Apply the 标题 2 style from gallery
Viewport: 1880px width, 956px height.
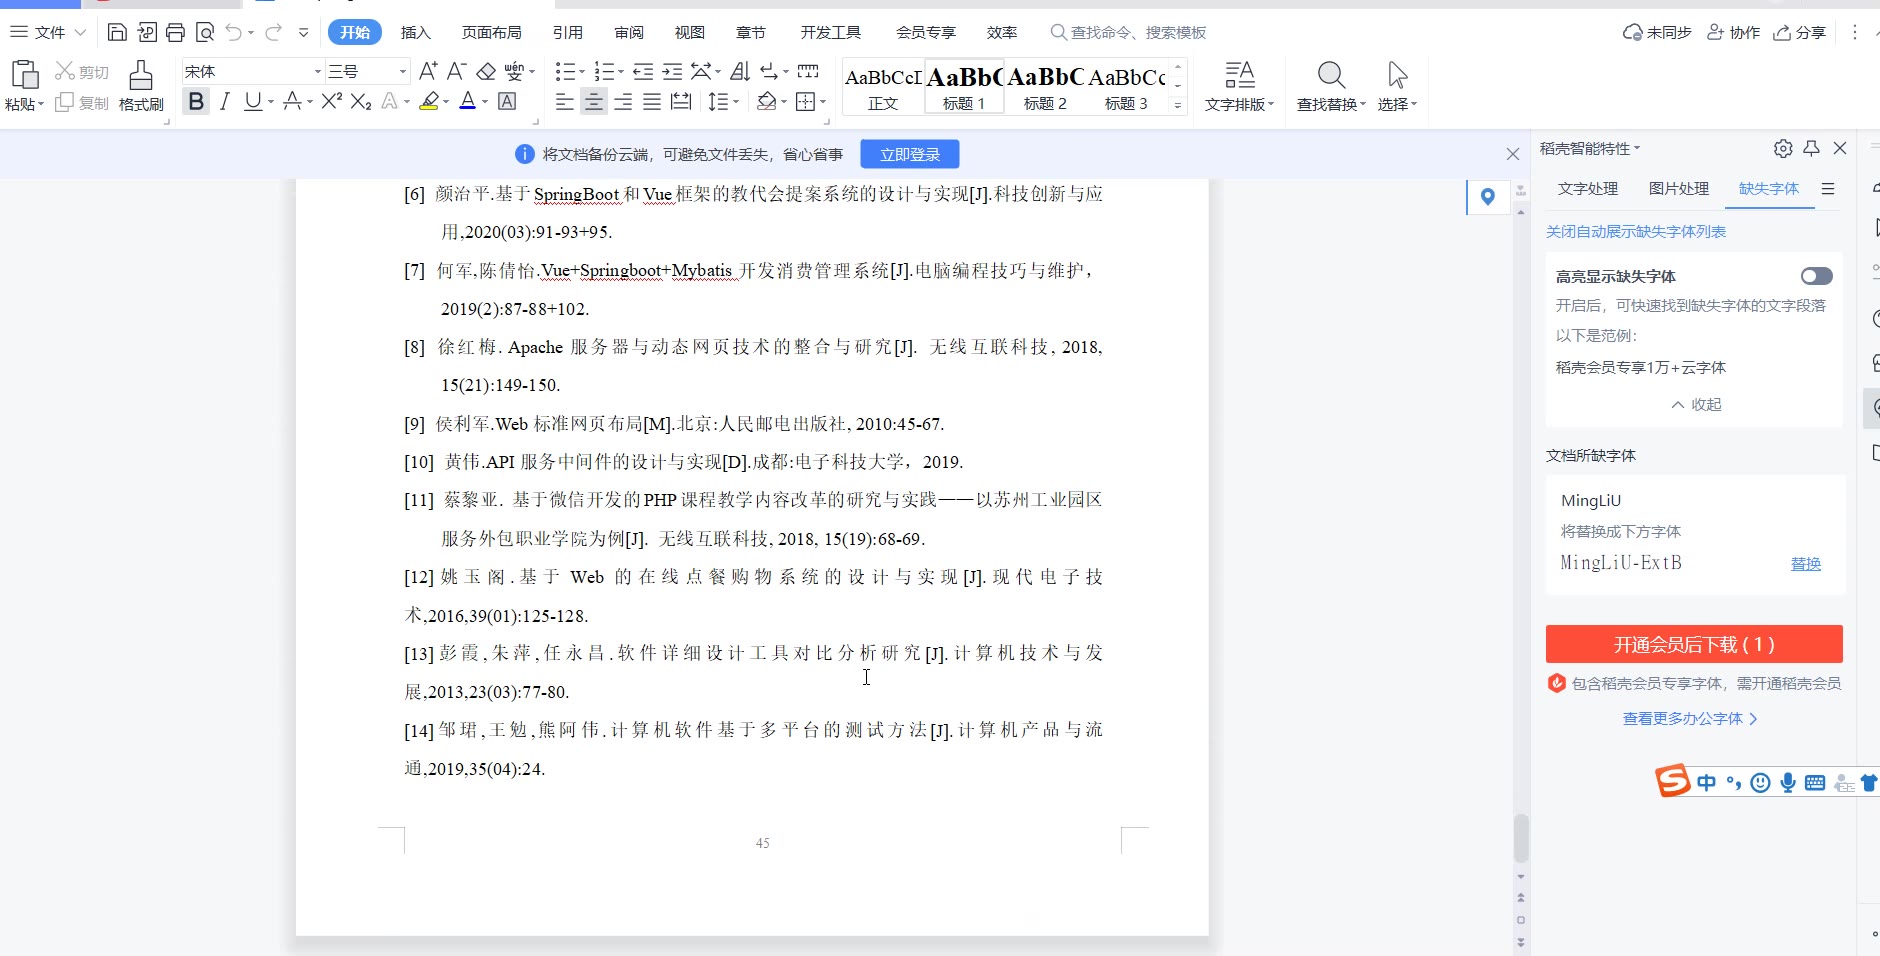pos(1045,86)
